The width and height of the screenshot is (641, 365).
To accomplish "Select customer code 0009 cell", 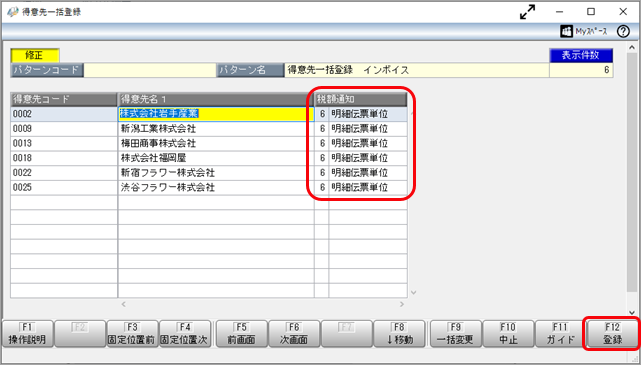I will point(64,129).
